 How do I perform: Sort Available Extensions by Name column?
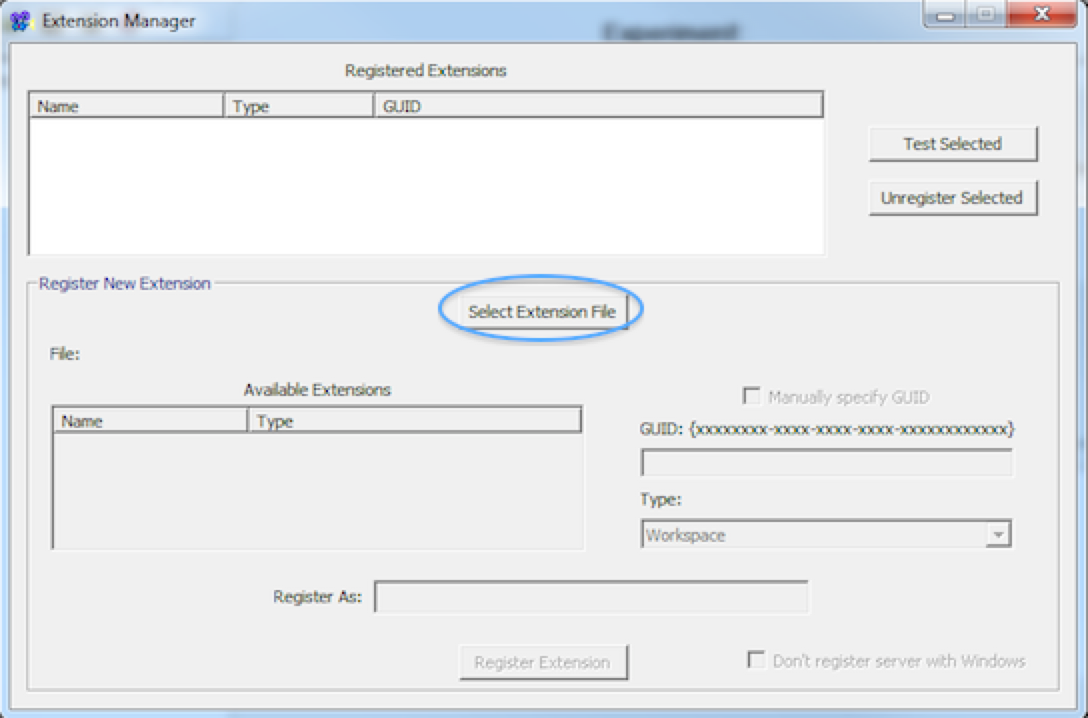click(x=149, y=421)
